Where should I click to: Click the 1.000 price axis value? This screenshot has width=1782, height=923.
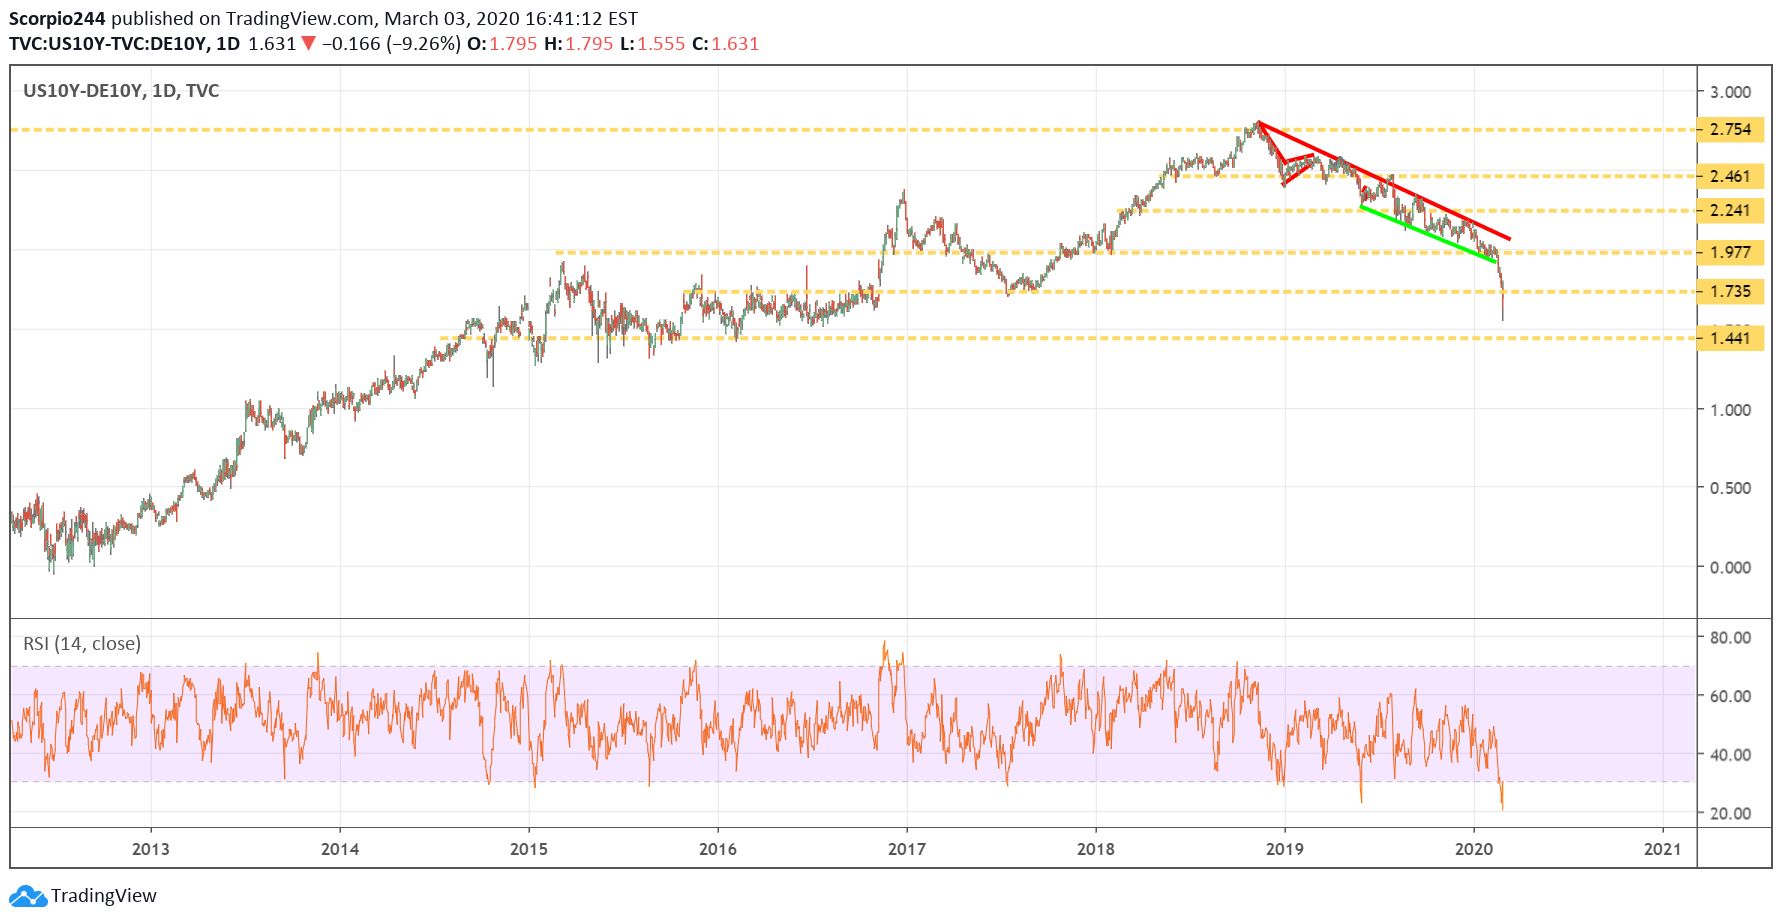pyautogui.click(x=1730, y=410)
